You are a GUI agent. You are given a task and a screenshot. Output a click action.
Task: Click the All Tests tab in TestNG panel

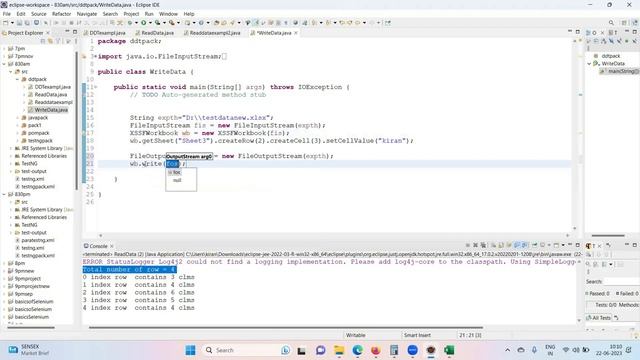[598, 318]
